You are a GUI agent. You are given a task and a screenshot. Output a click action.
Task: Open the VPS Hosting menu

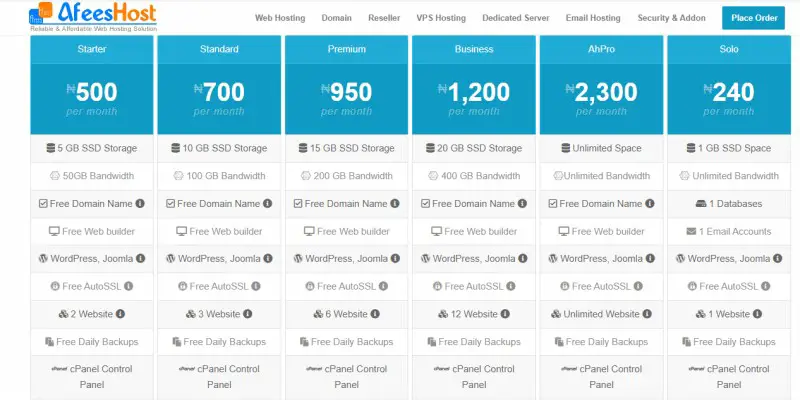click(441, 18)
